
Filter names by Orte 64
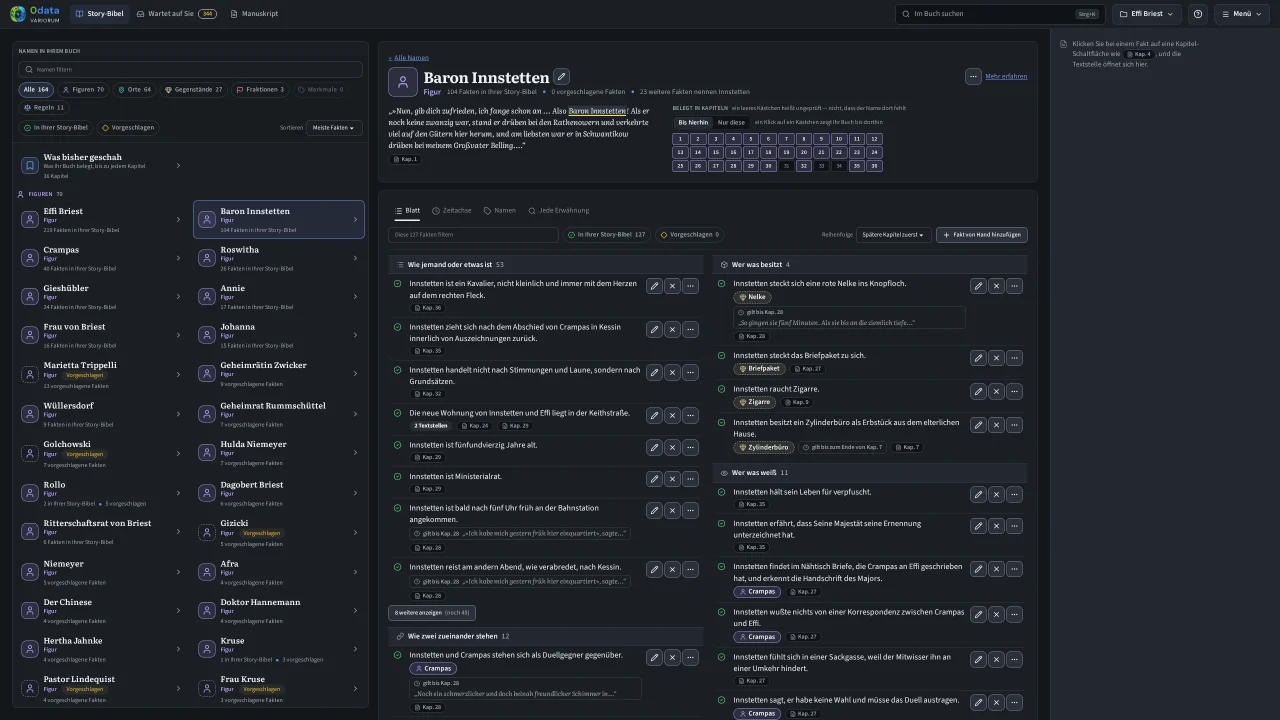click(x=134, y=90)
